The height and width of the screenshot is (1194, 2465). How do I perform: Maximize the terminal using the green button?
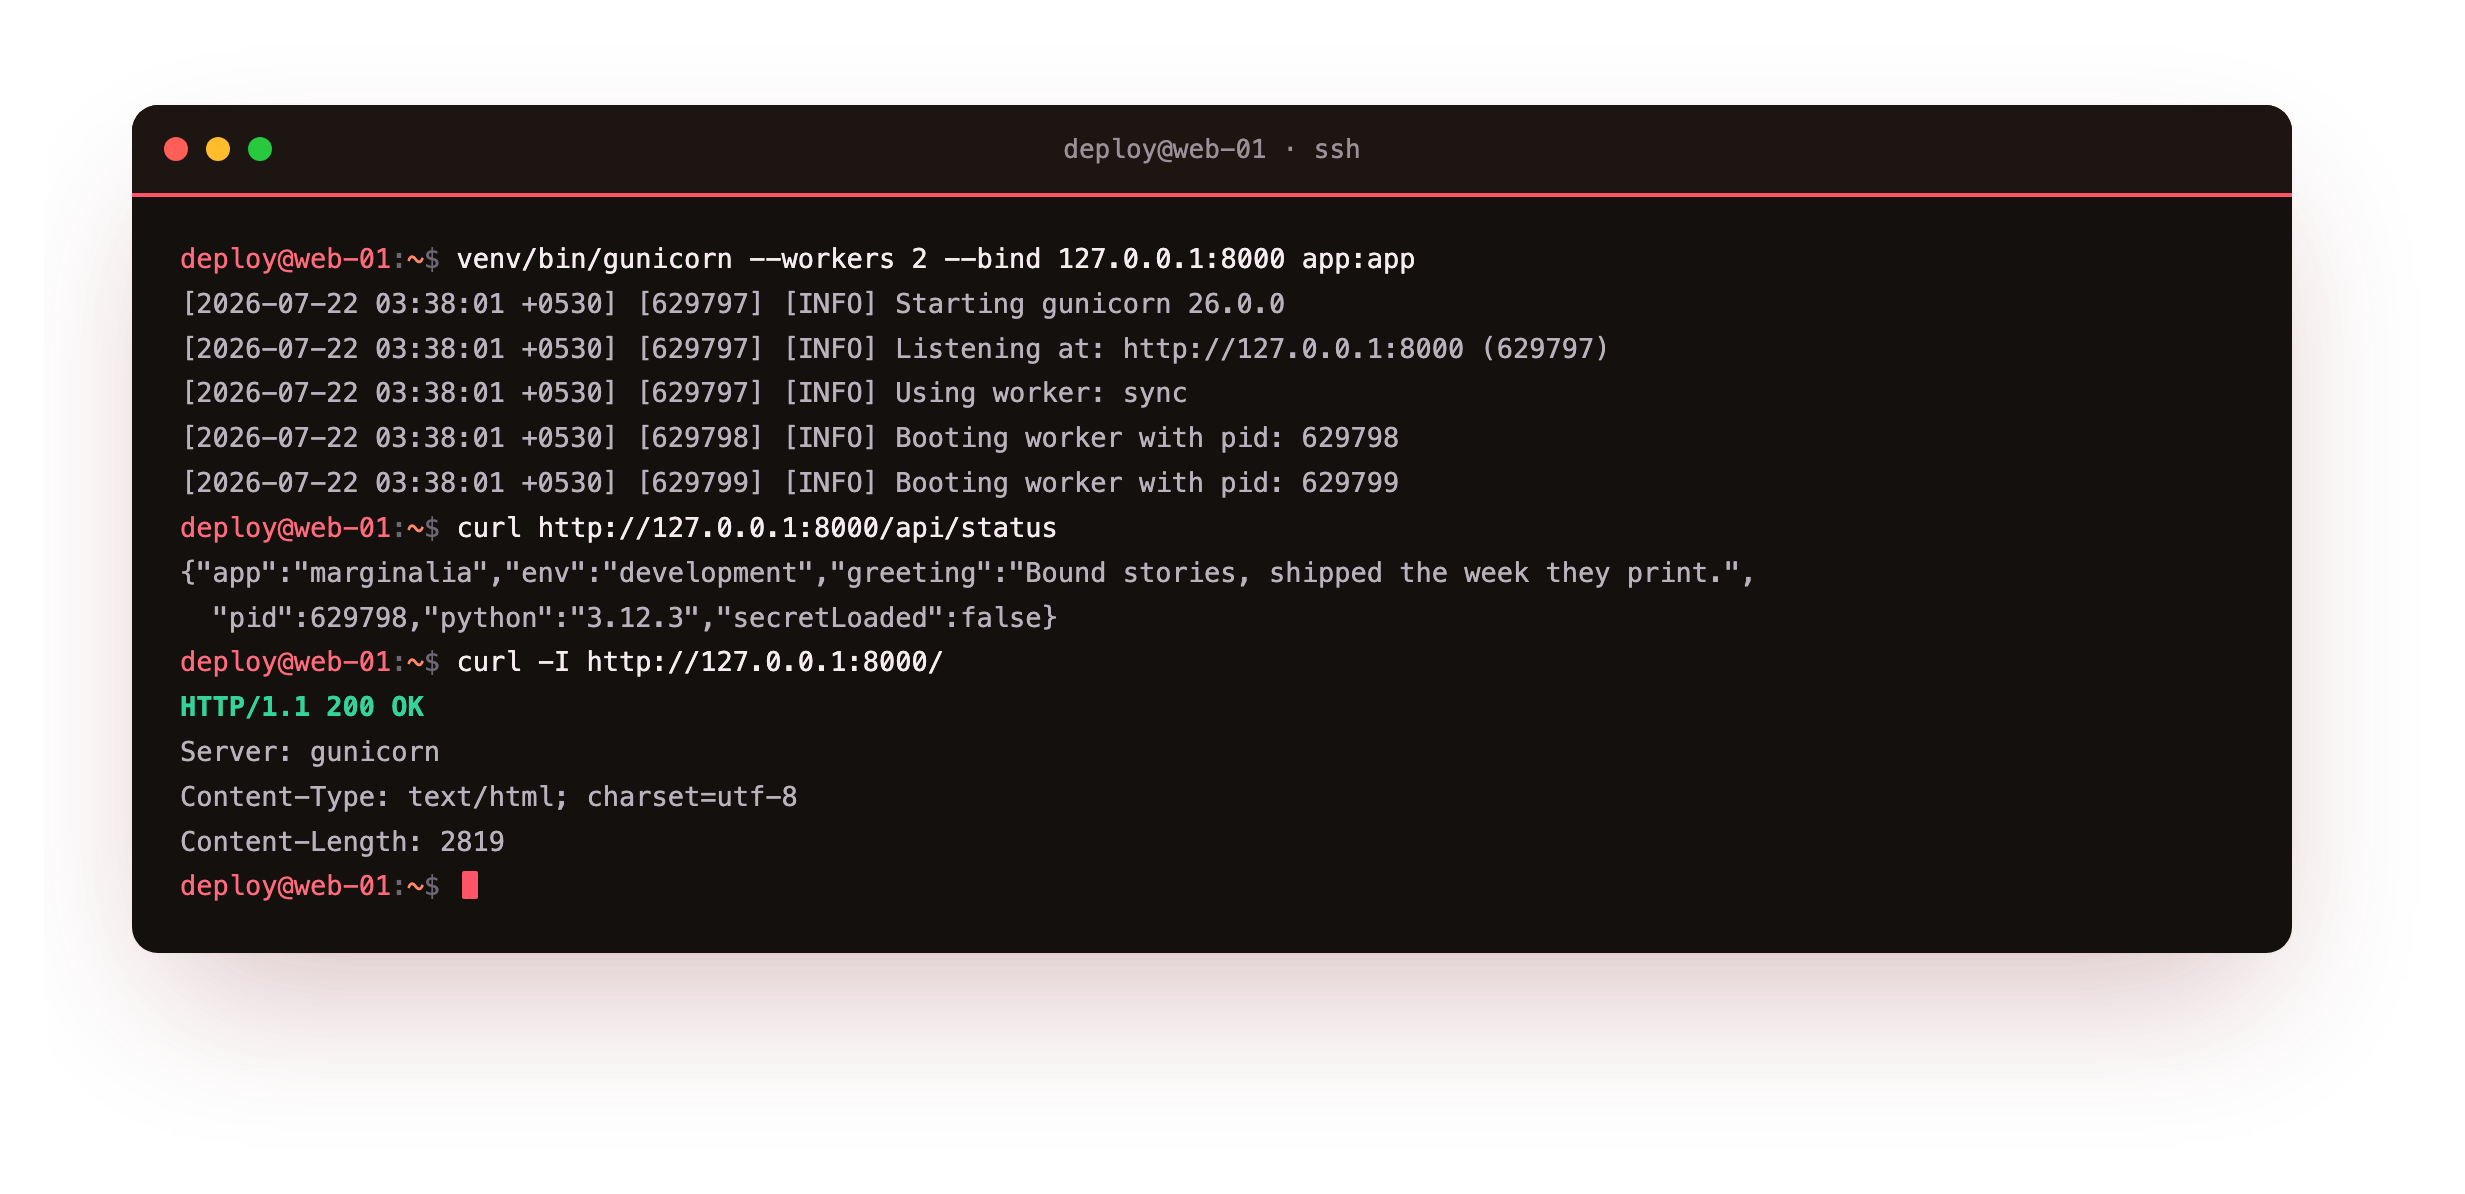(260, 149)
